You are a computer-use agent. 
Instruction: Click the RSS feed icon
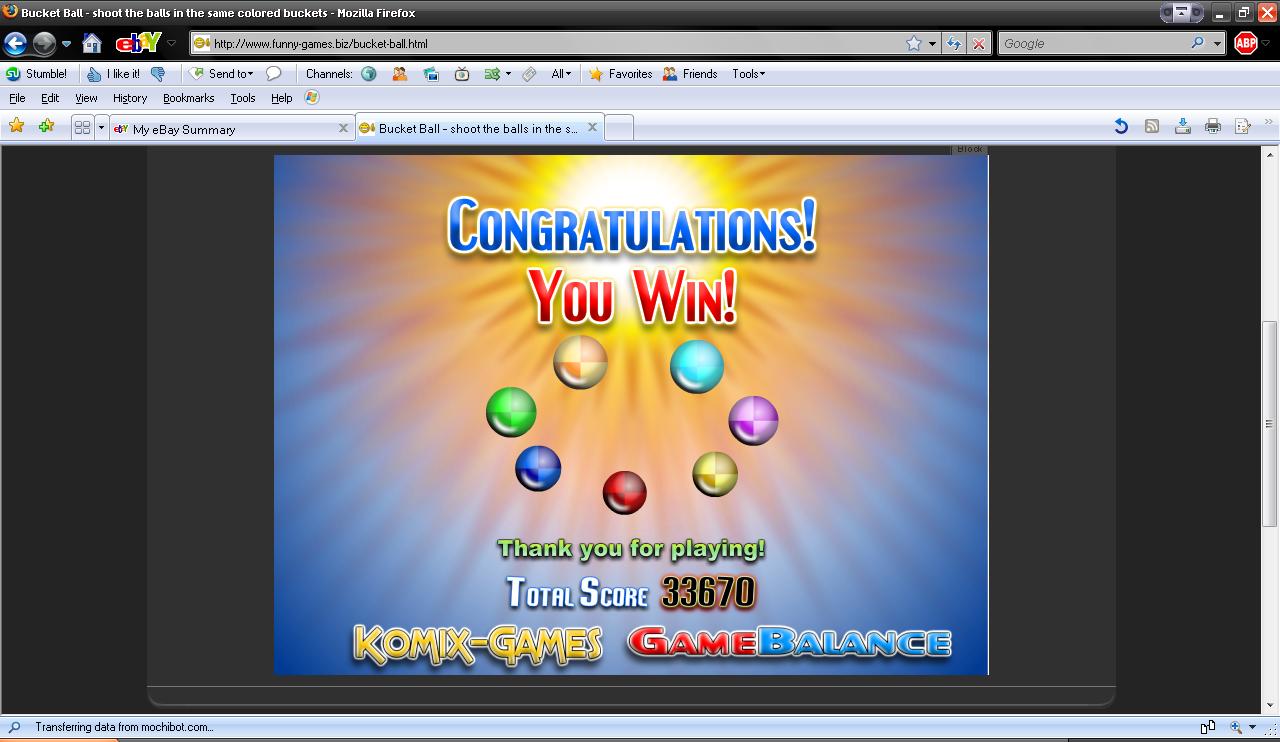pos(1152,126)
